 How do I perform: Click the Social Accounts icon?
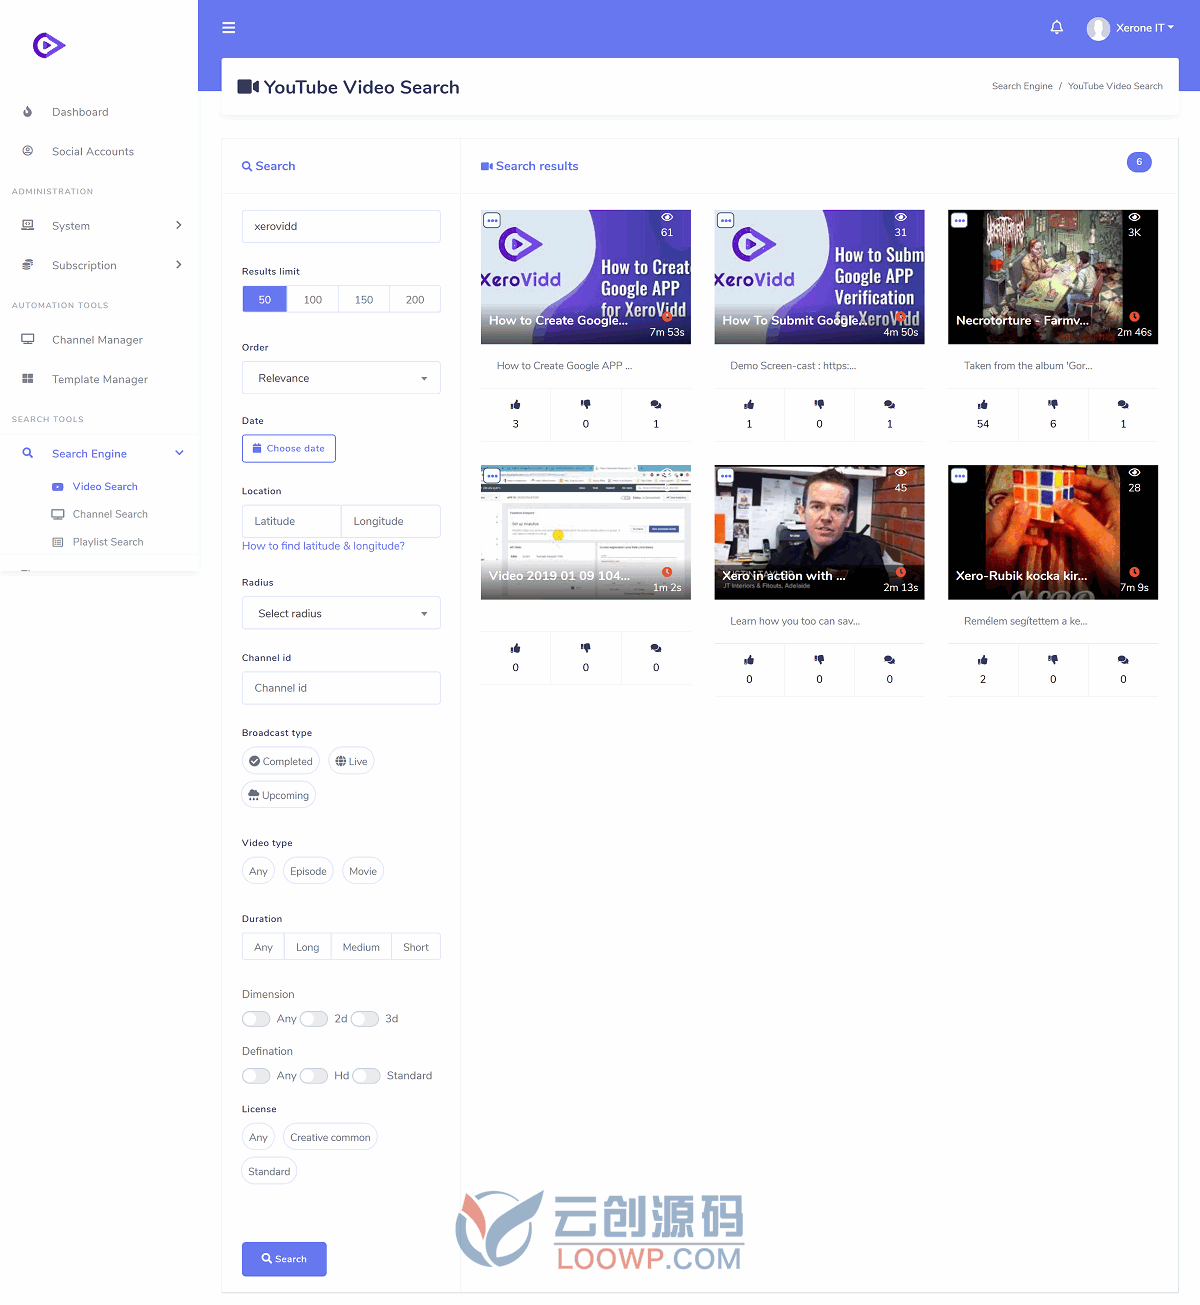(28, 151)
